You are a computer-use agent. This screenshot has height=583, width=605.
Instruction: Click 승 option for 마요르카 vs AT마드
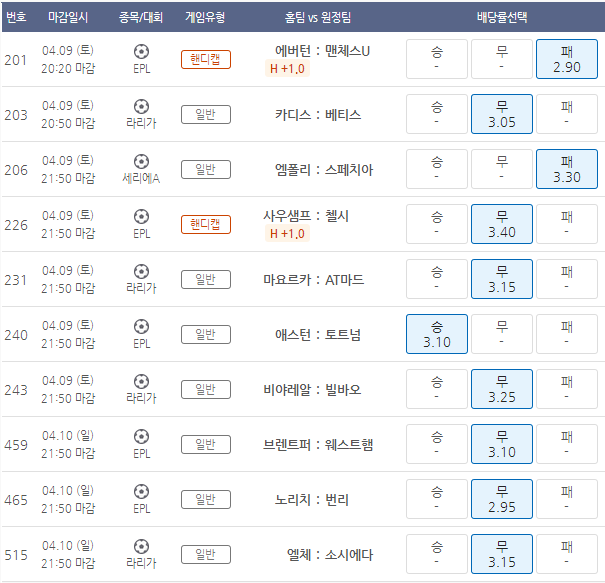click(437, 279)
